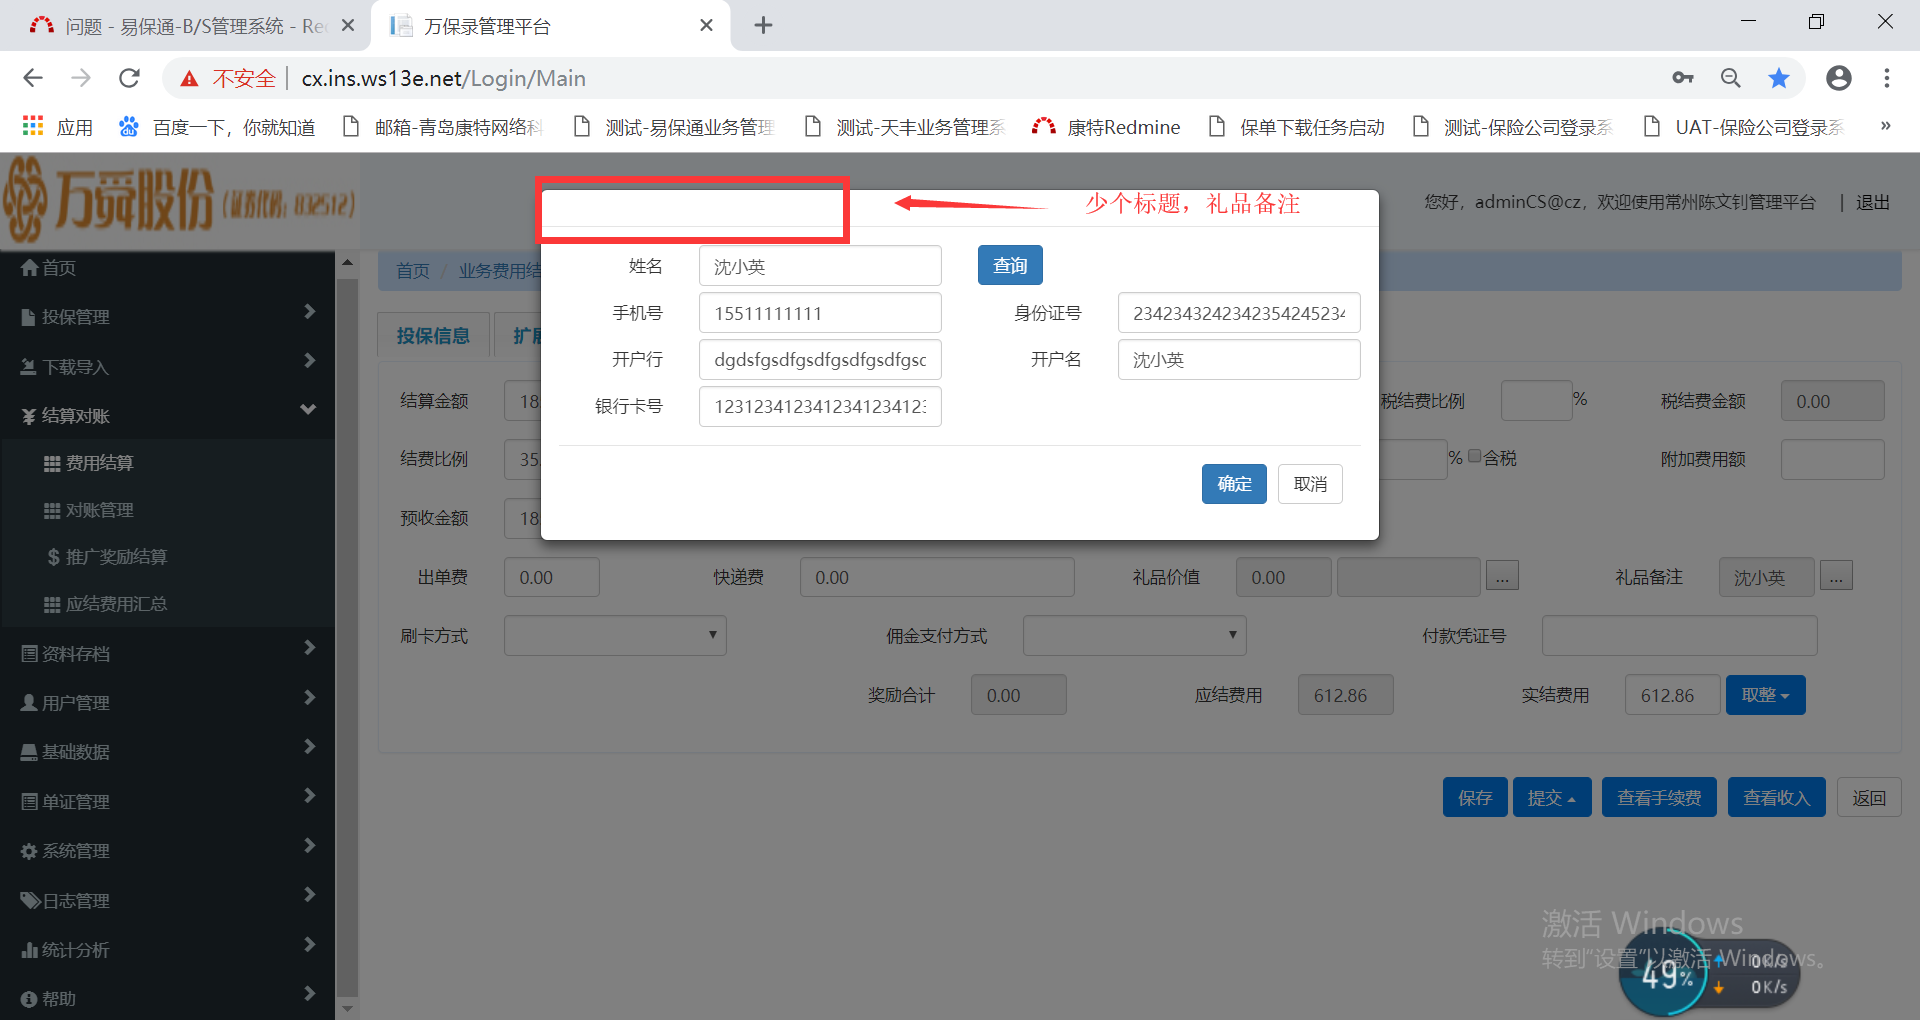The image size is (1920, 1020).
Task: Close the 易保通 Redmine tab
Action: (348, 25)
